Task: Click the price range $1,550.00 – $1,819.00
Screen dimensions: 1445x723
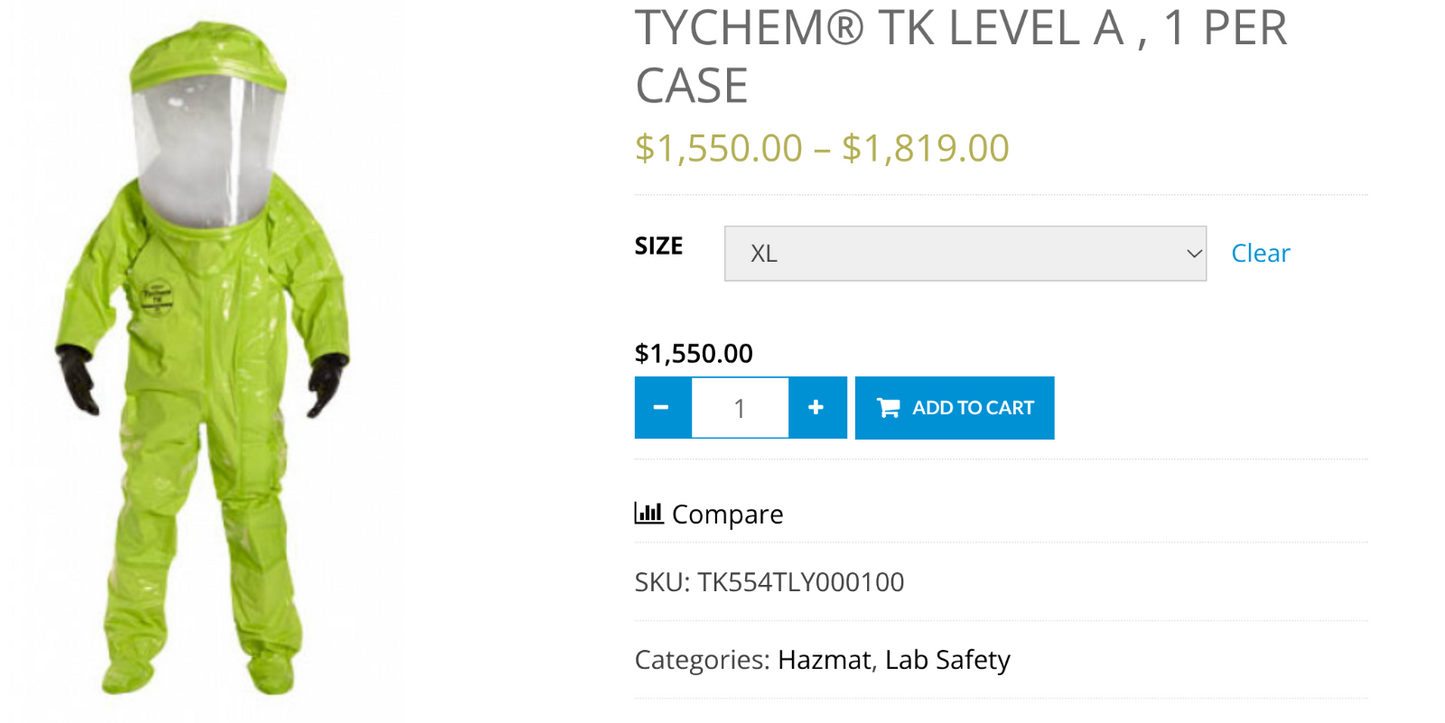Action: point(821,147)
